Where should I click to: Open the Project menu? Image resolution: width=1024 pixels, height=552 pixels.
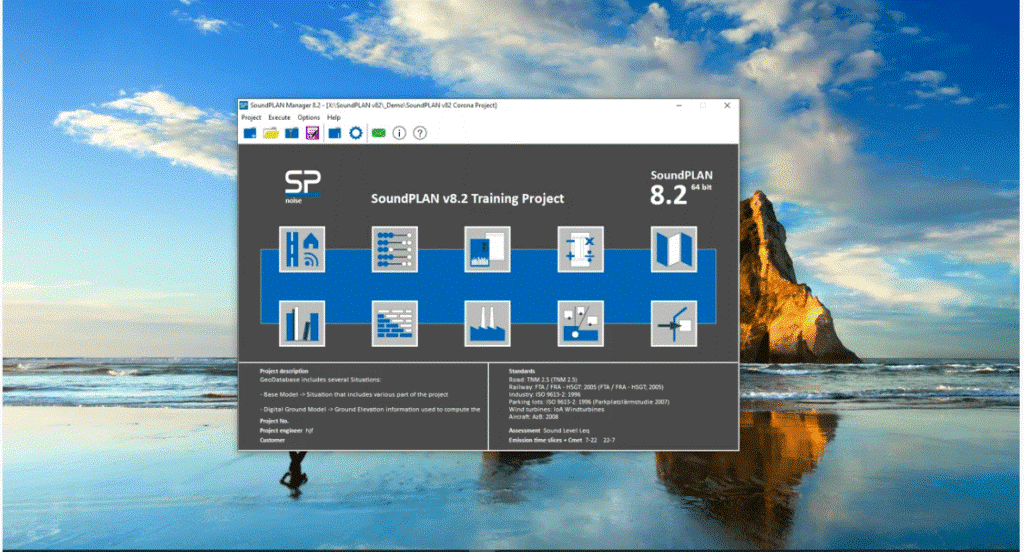pos(251,118)
